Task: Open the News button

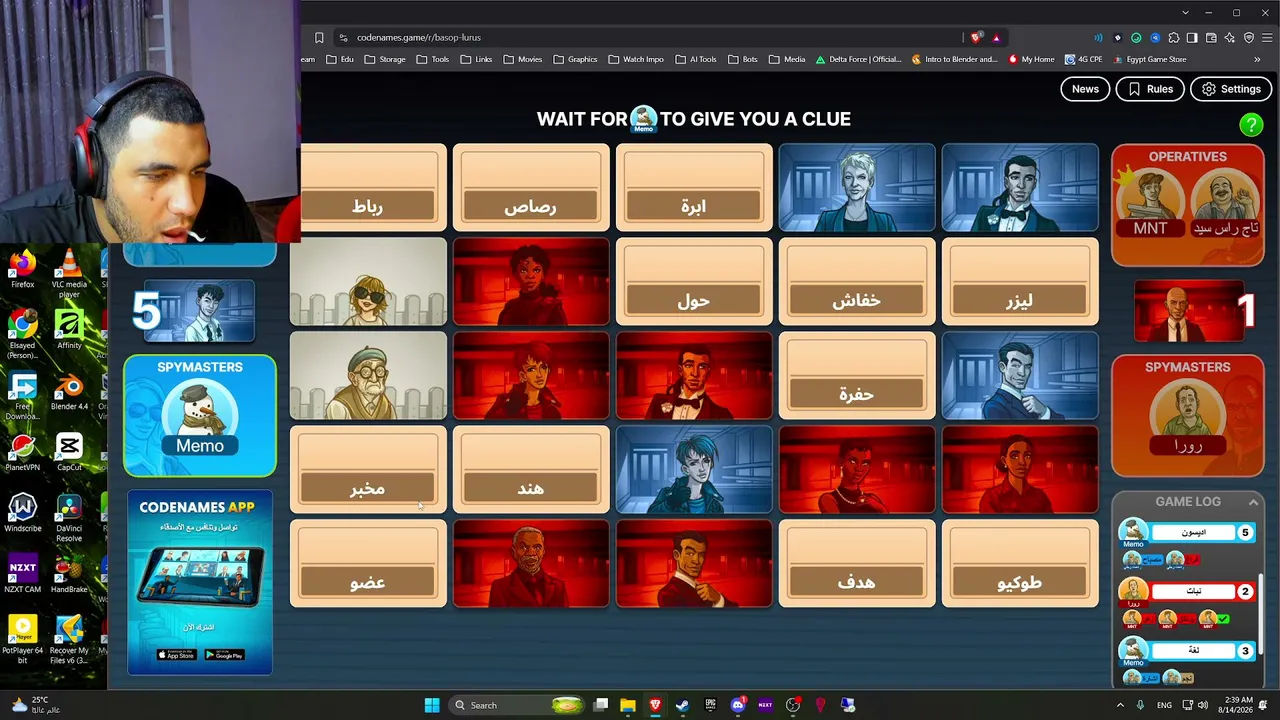Action: [1085, 89]
